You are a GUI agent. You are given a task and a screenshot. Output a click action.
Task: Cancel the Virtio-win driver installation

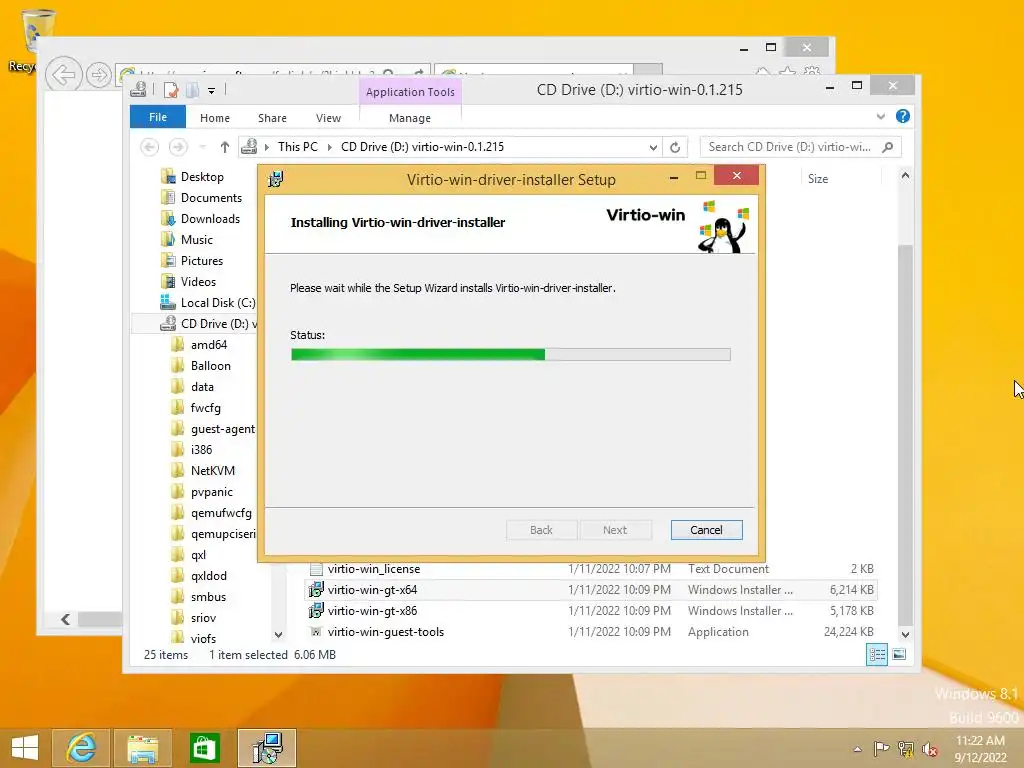pyautogui.click(x=706, y=530)
